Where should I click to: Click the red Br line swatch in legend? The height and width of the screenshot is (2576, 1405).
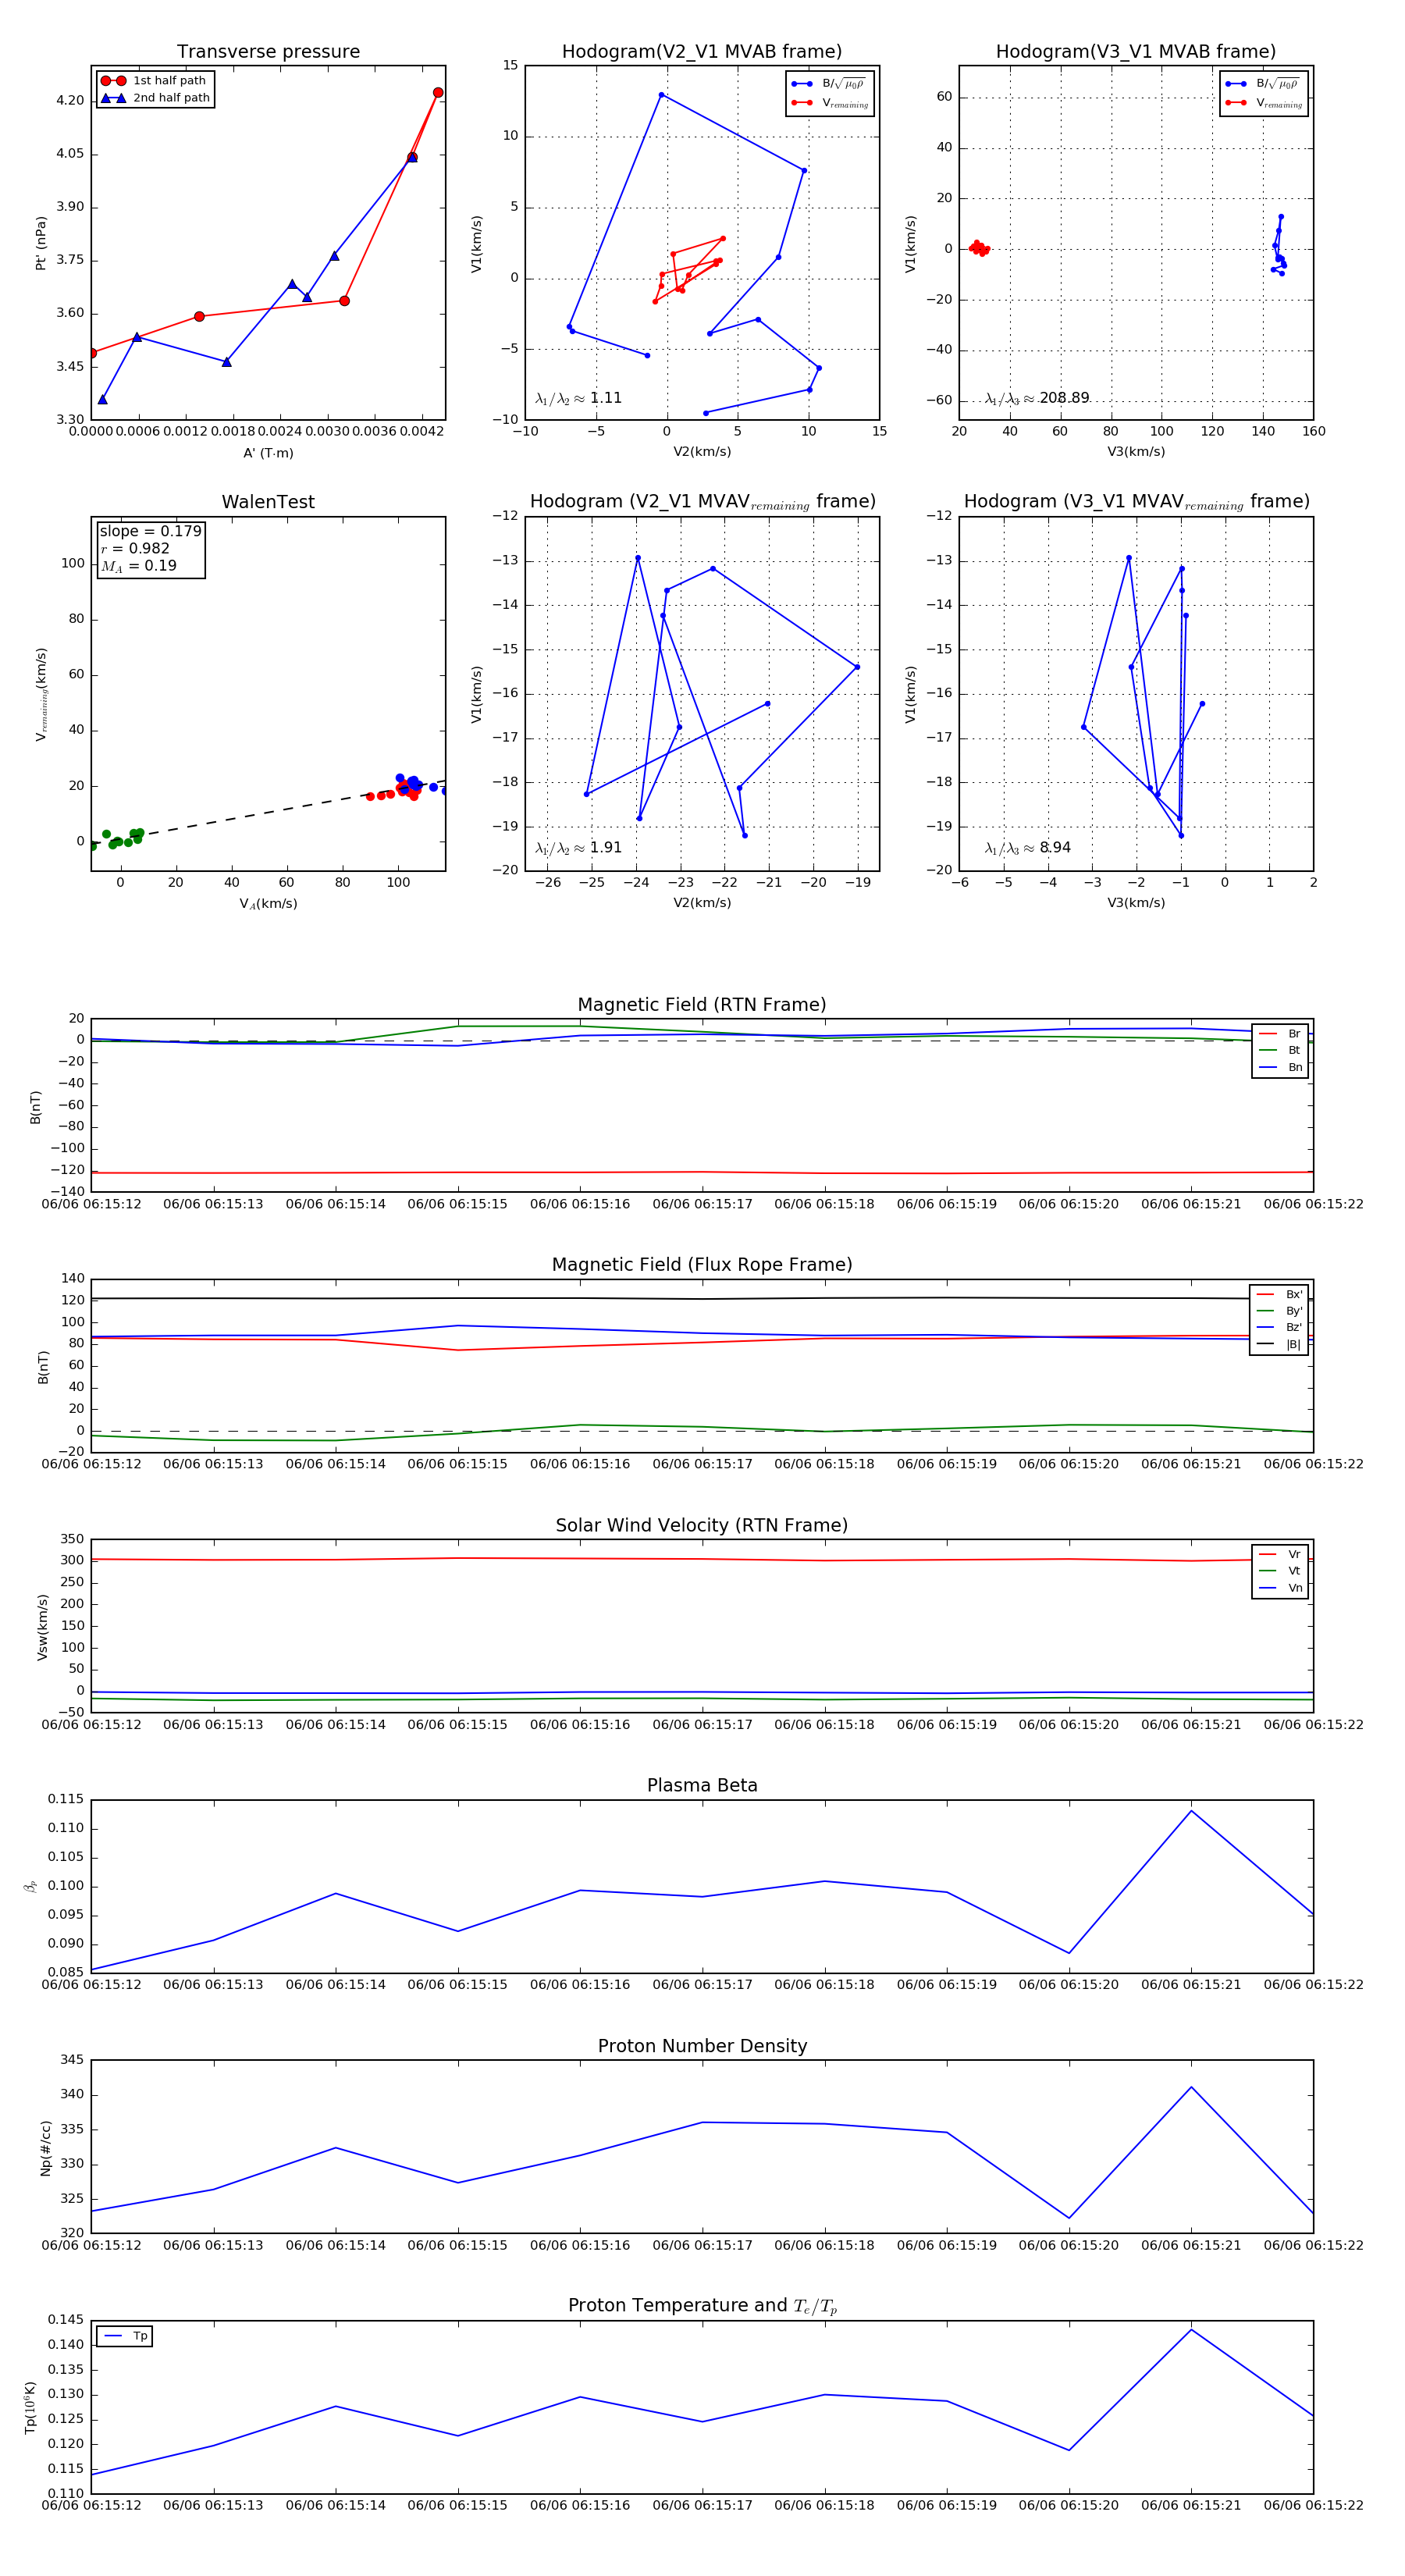tap(1267, 1034)
